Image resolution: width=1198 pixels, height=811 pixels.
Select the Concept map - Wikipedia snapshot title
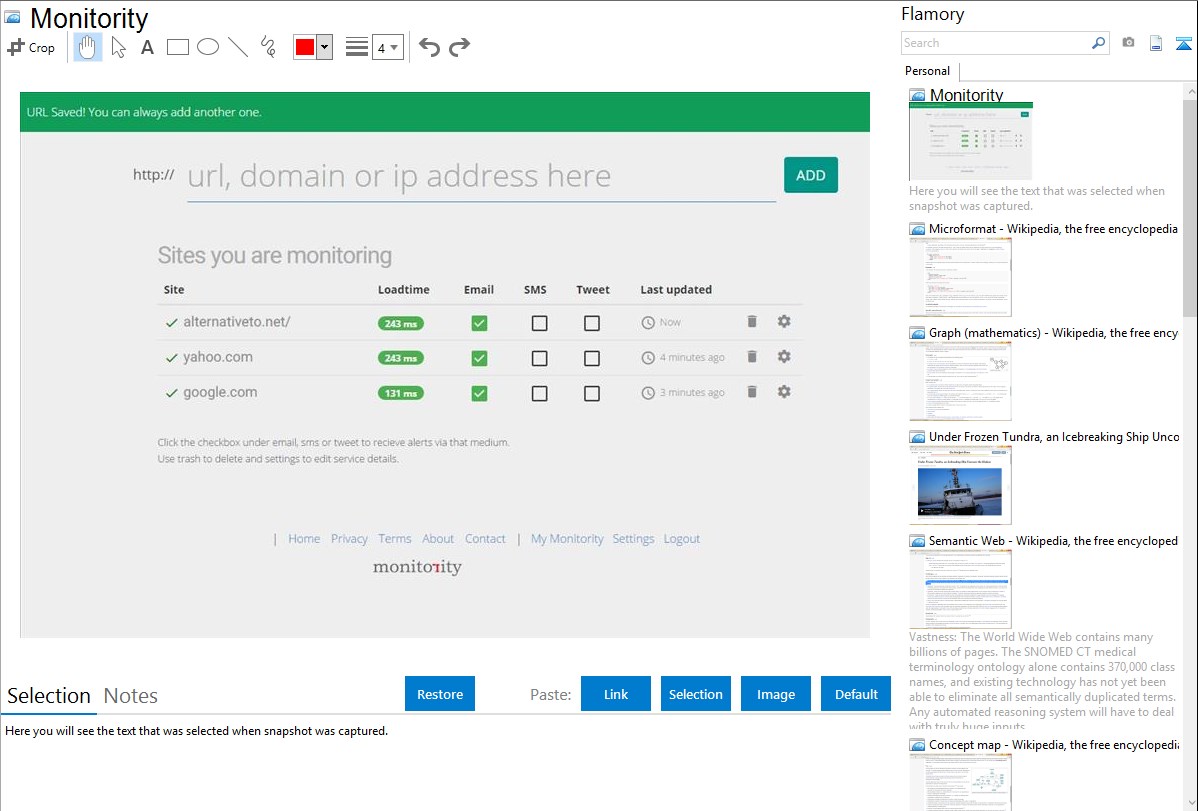(x=1053, y=744)
